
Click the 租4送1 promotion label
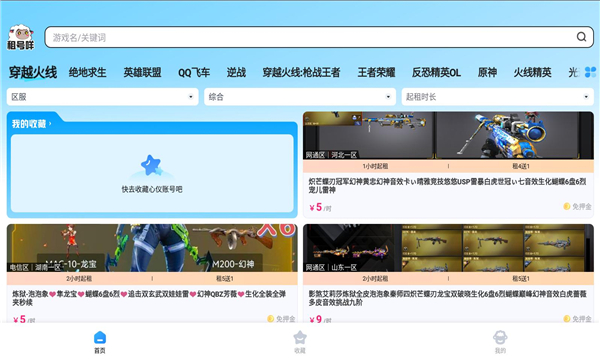[521, 166]
